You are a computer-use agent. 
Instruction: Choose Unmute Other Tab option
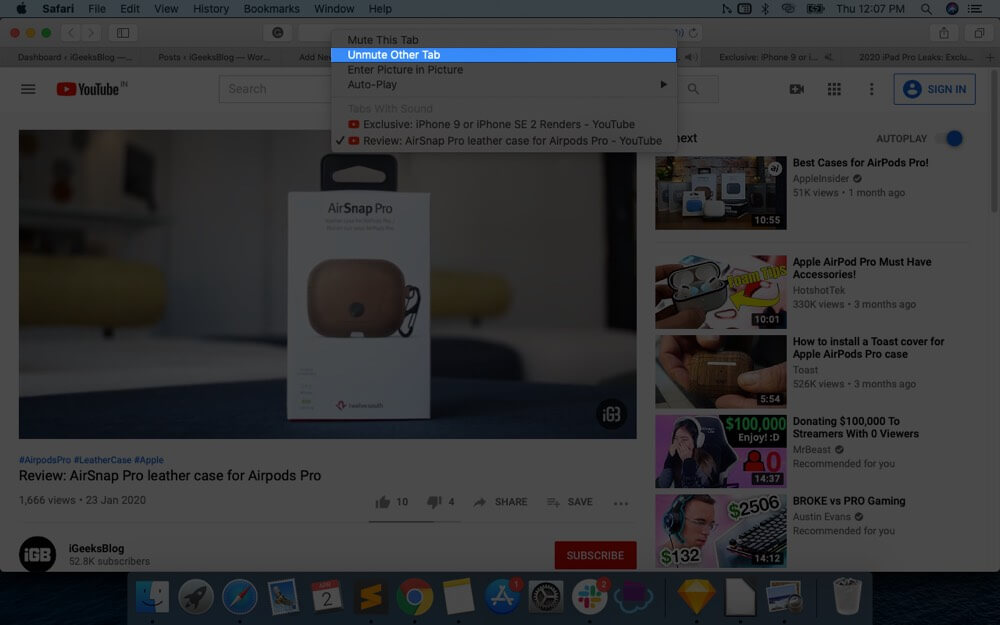503,55
